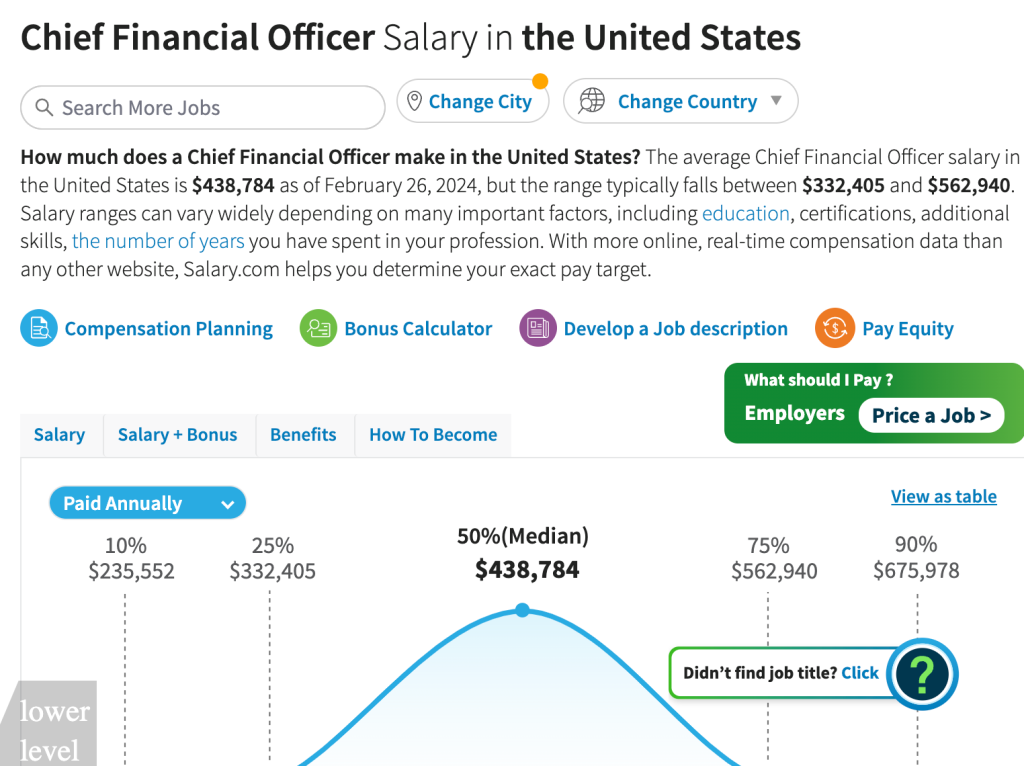This screenshot has height=766, width=1024.
Task: Click the blue Compensation Planning icon
Action: tap(39, 329)
